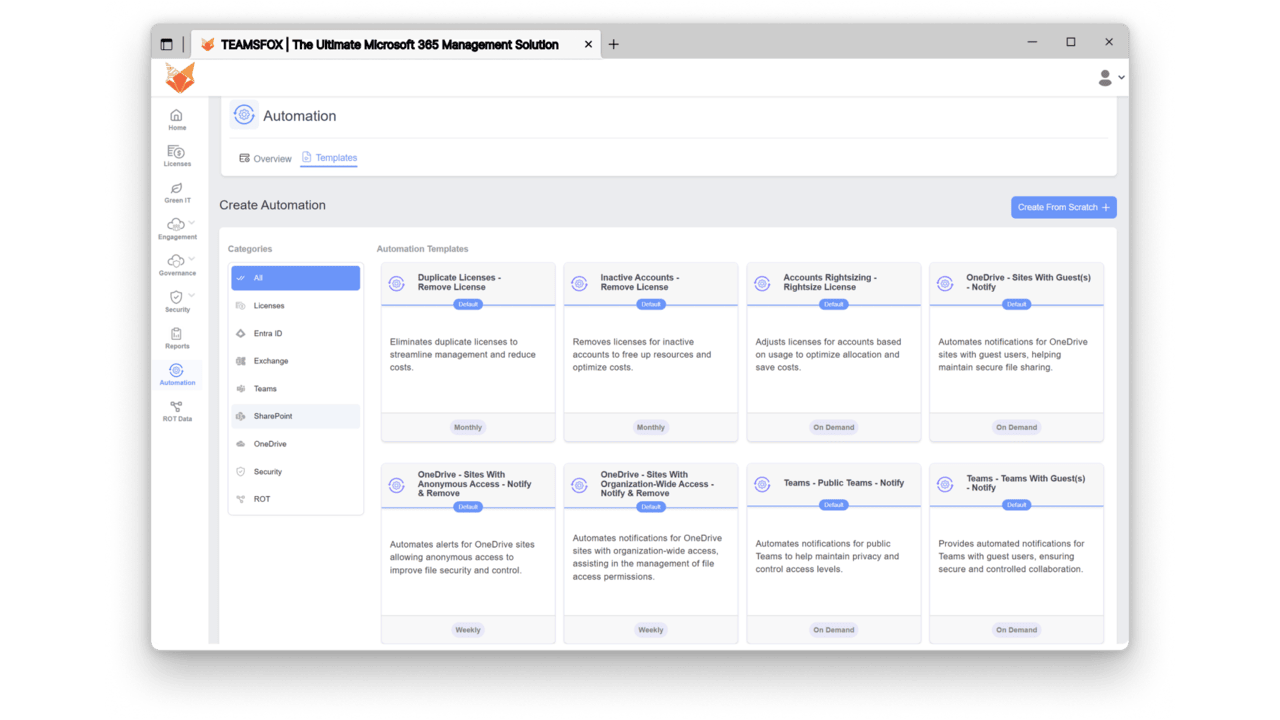Click Weekly badge on Anonymous Access card

(x=468, y=630)
